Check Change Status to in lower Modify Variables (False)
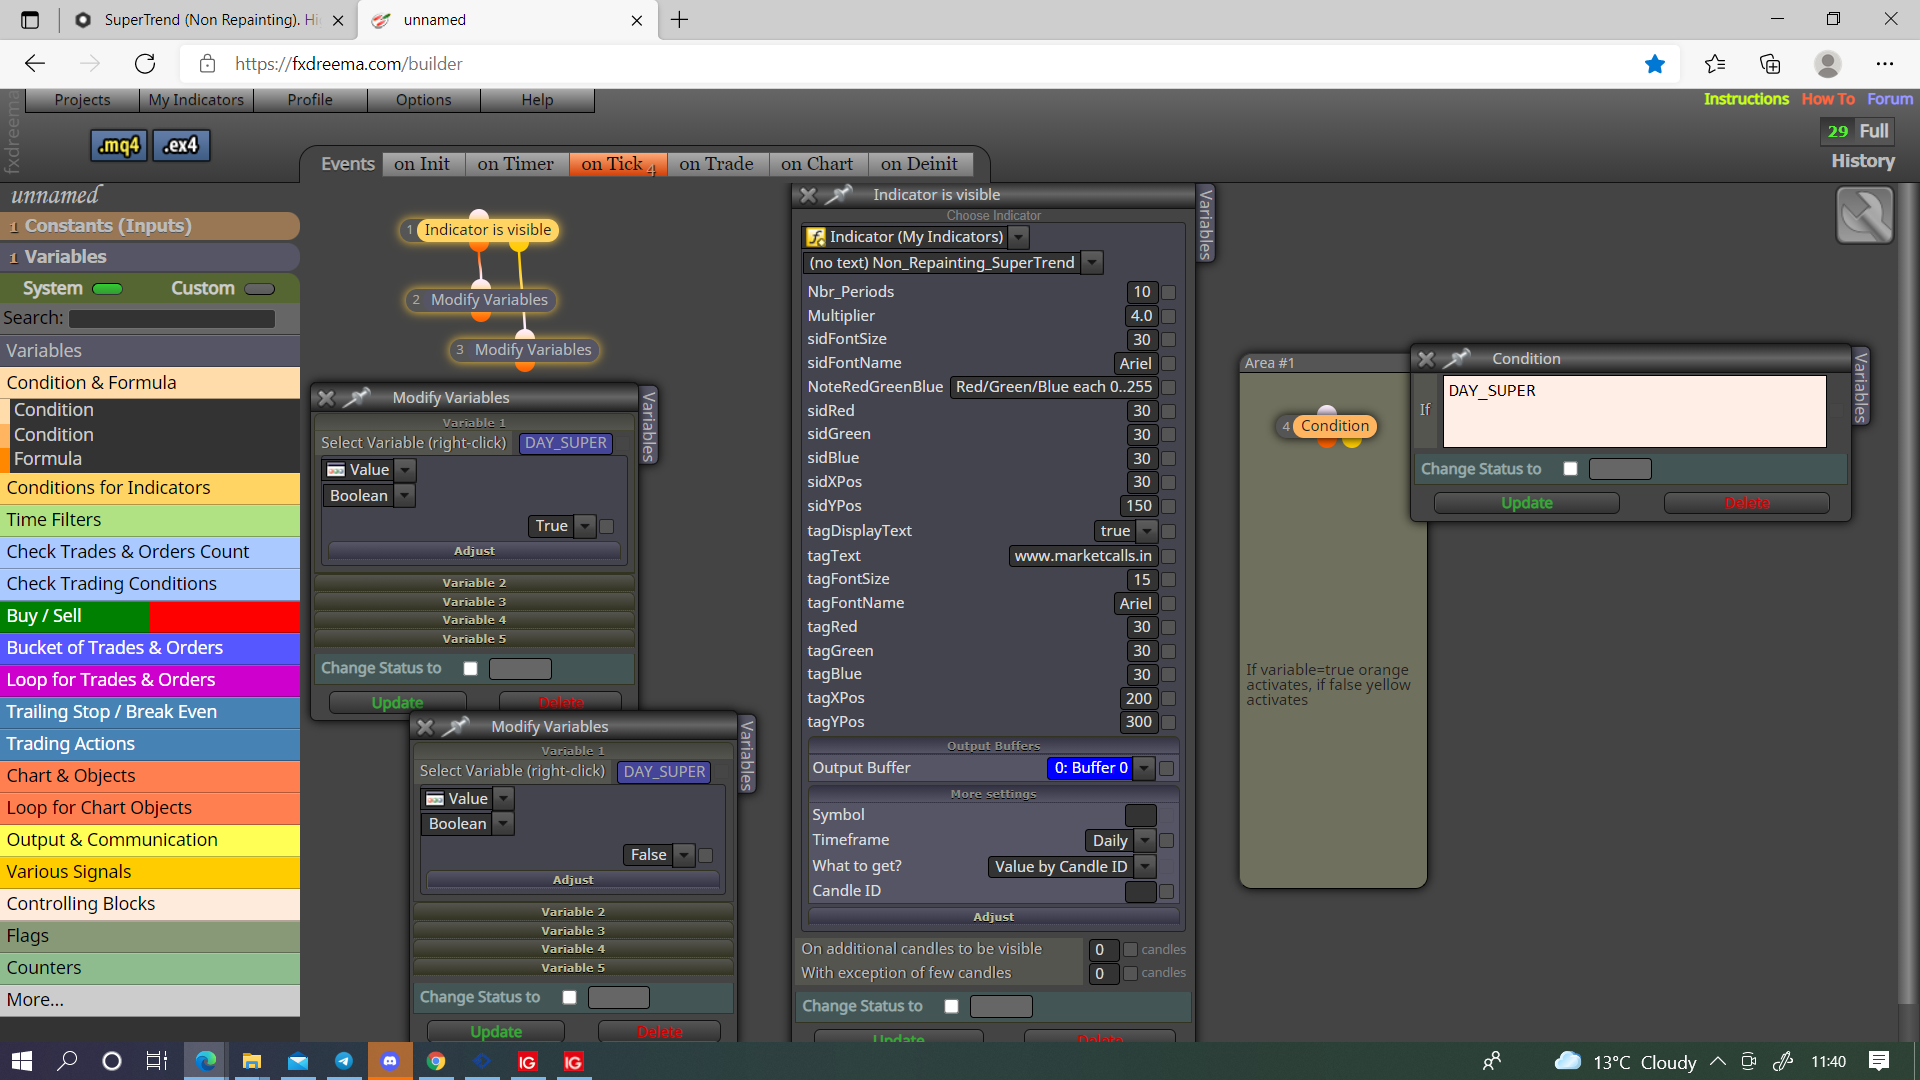 tap(569, 997)
